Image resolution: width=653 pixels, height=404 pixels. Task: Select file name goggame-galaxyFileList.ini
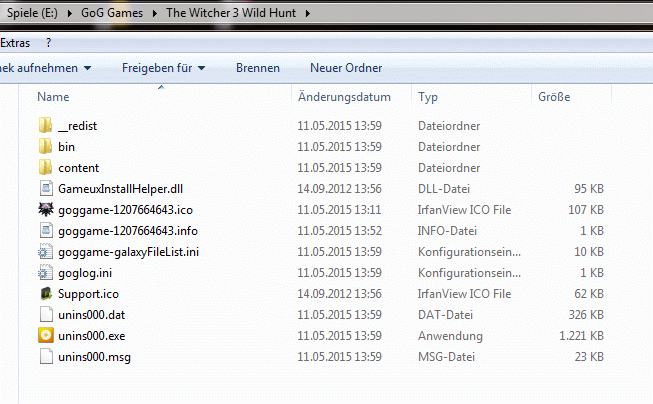coord(128,252)
